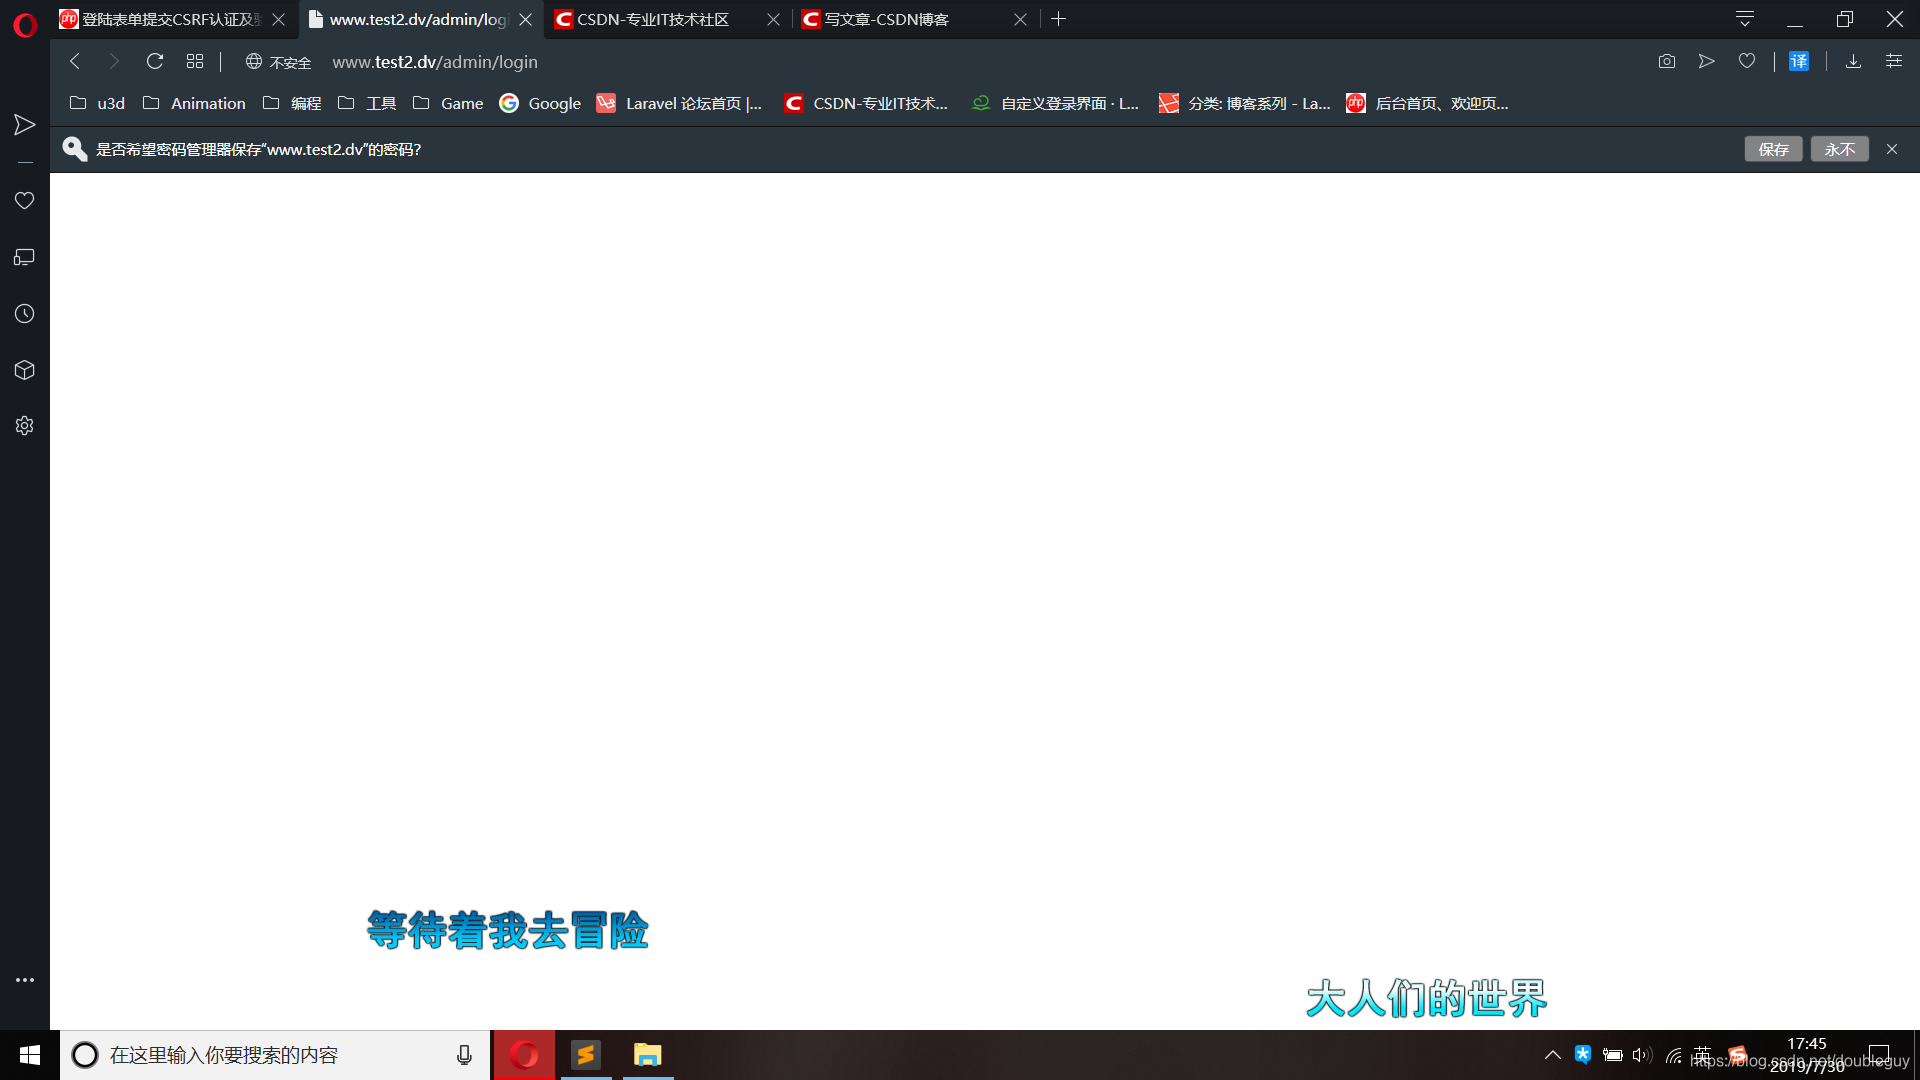Click 永不 to never save the password
This screenshot has width=1920, height=1080.
(1839, 149)
